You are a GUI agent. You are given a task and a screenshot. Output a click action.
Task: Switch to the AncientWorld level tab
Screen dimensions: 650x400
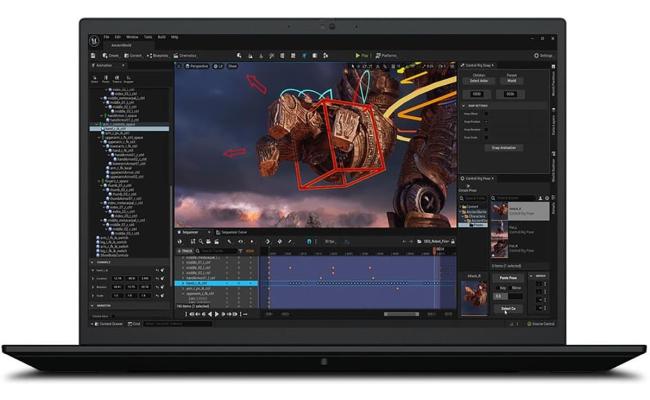[x=121, y=45]
